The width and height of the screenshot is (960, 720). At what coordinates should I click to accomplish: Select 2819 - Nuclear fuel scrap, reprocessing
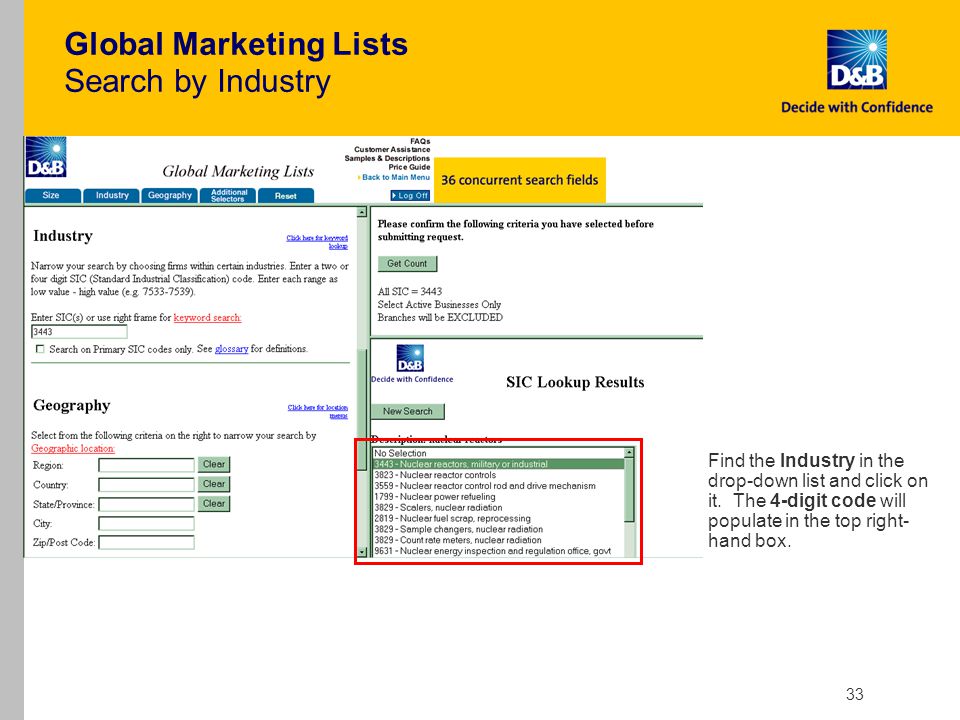pos(498,519)
